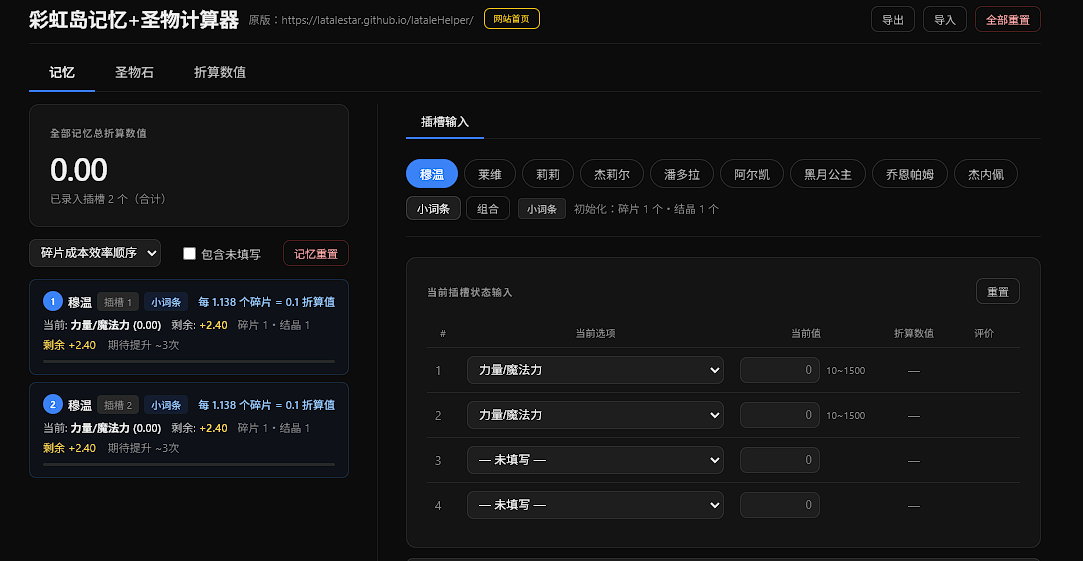The height and width of the screenshot is (561, 1083).
Task: Select the 黑月公主 character pill
Action: tap(827, 174)
